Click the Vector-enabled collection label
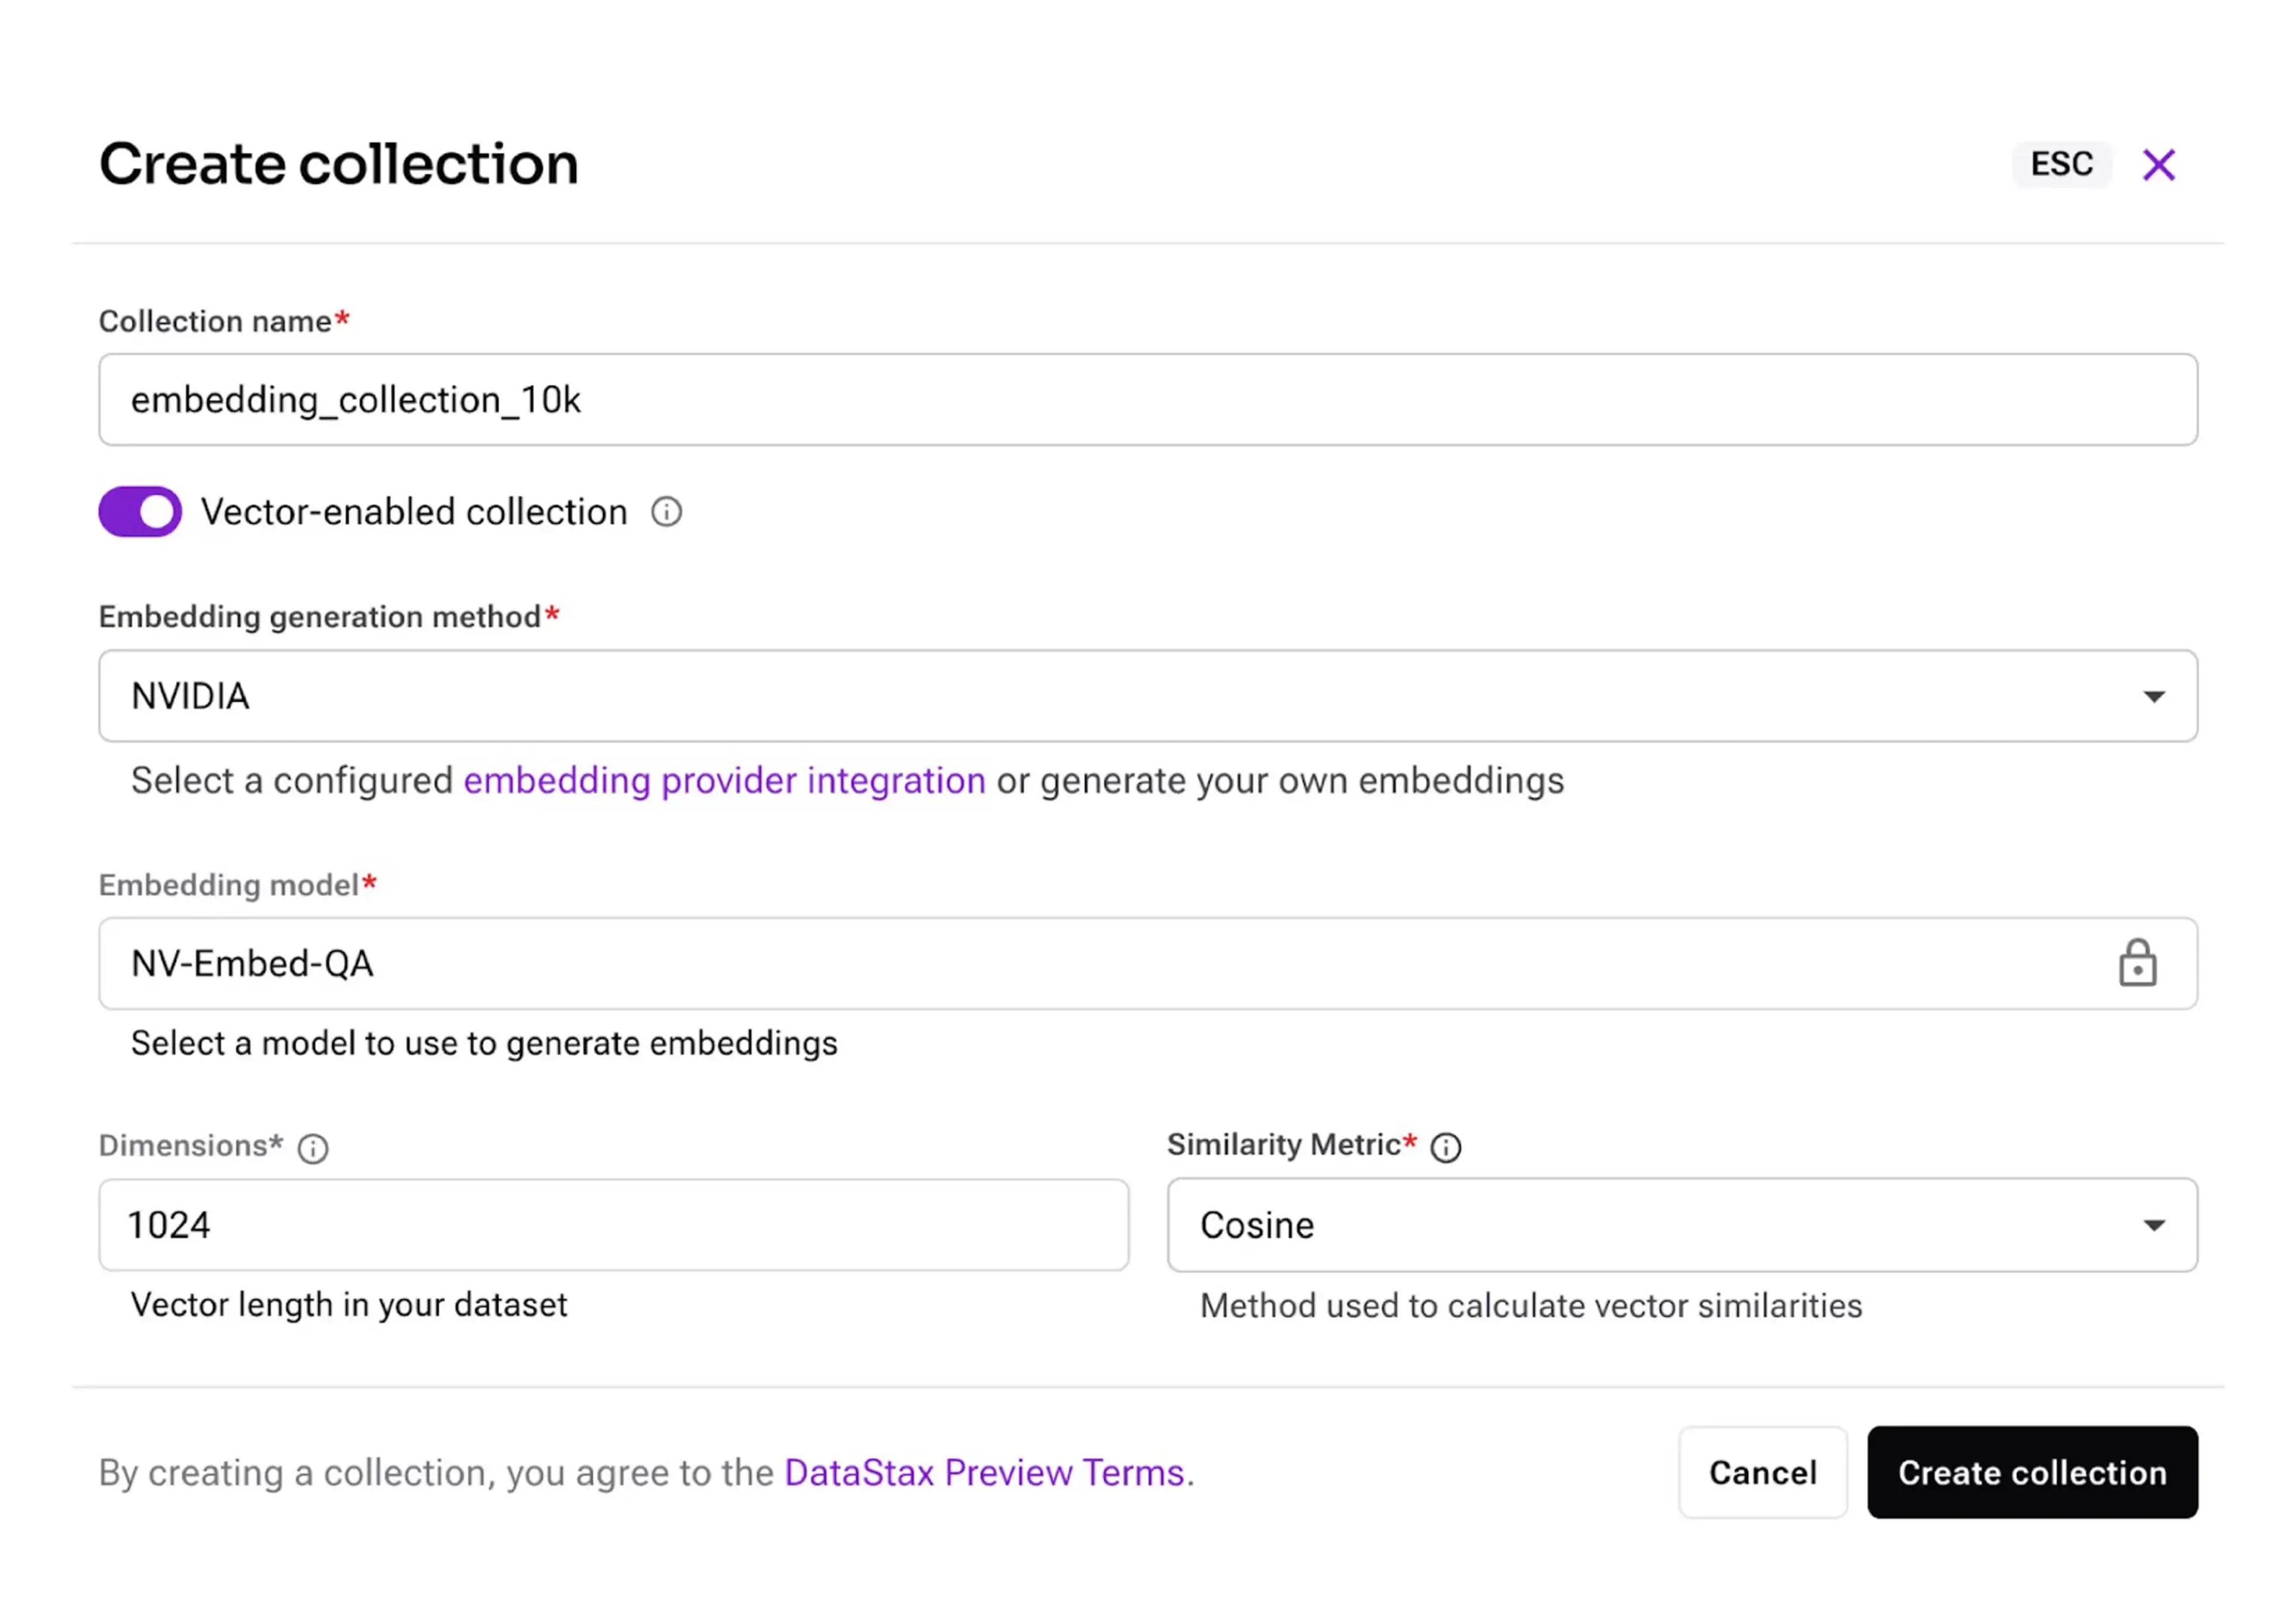Viewport: 2296px width, 1613px height. coord(413,512)
